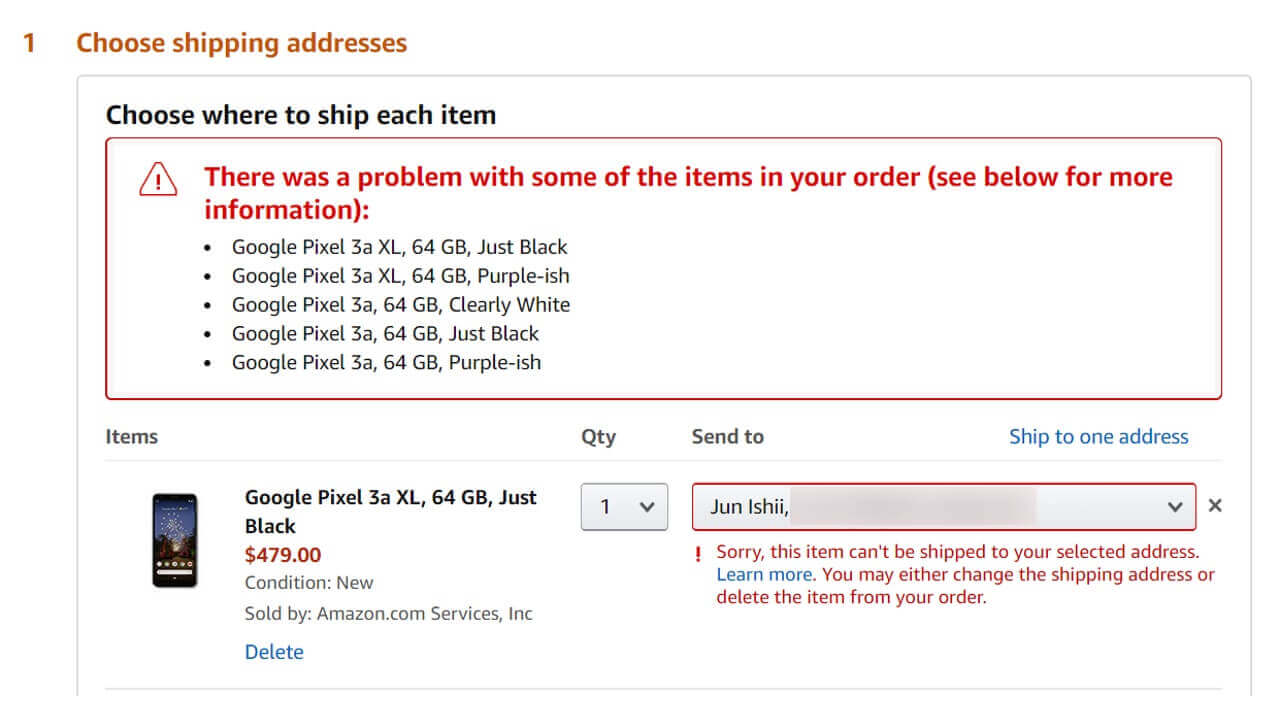Click the X icon beside the address dropdown
The height and width of the screenshot is (720, 1280).
pyautogui.click(x=1215, y=506)
